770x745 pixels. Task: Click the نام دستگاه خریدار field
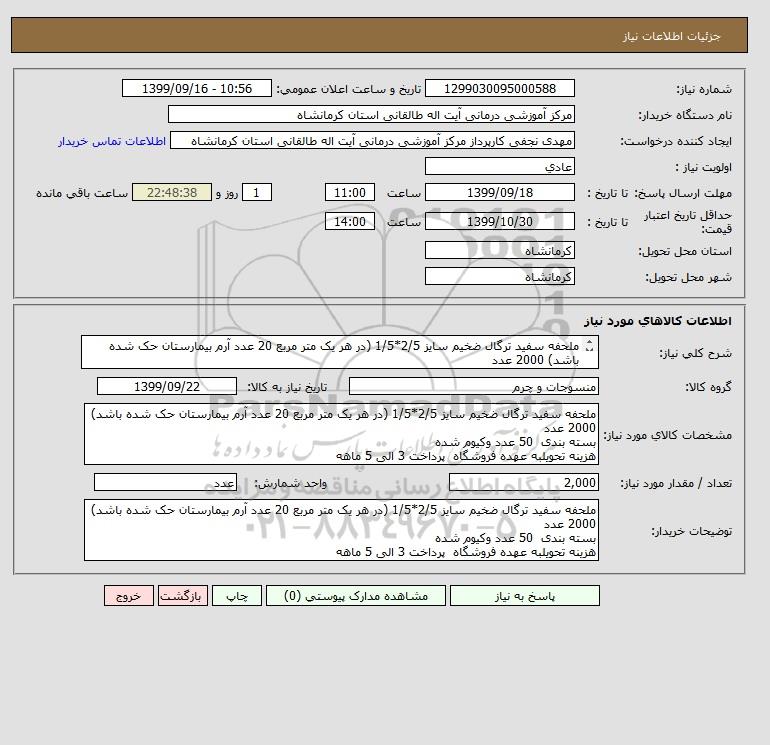[x=371, y=115]
